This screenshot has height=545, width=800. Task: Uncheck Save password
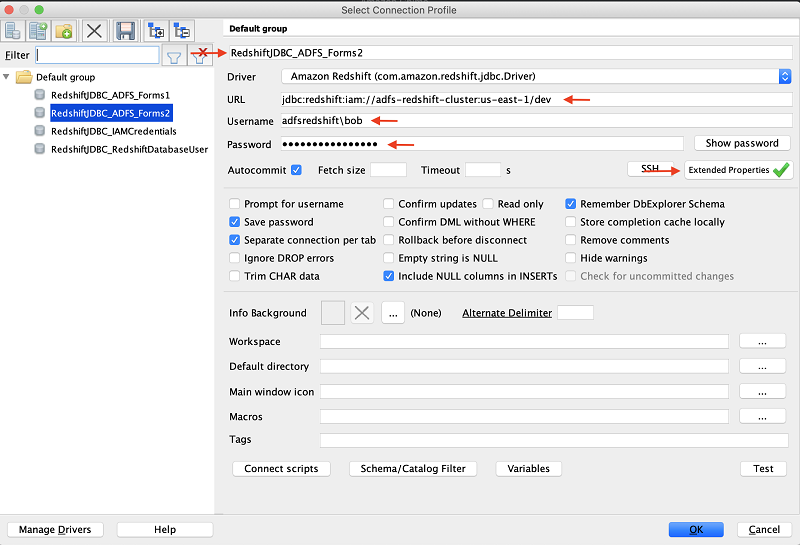tap(234, 221)
